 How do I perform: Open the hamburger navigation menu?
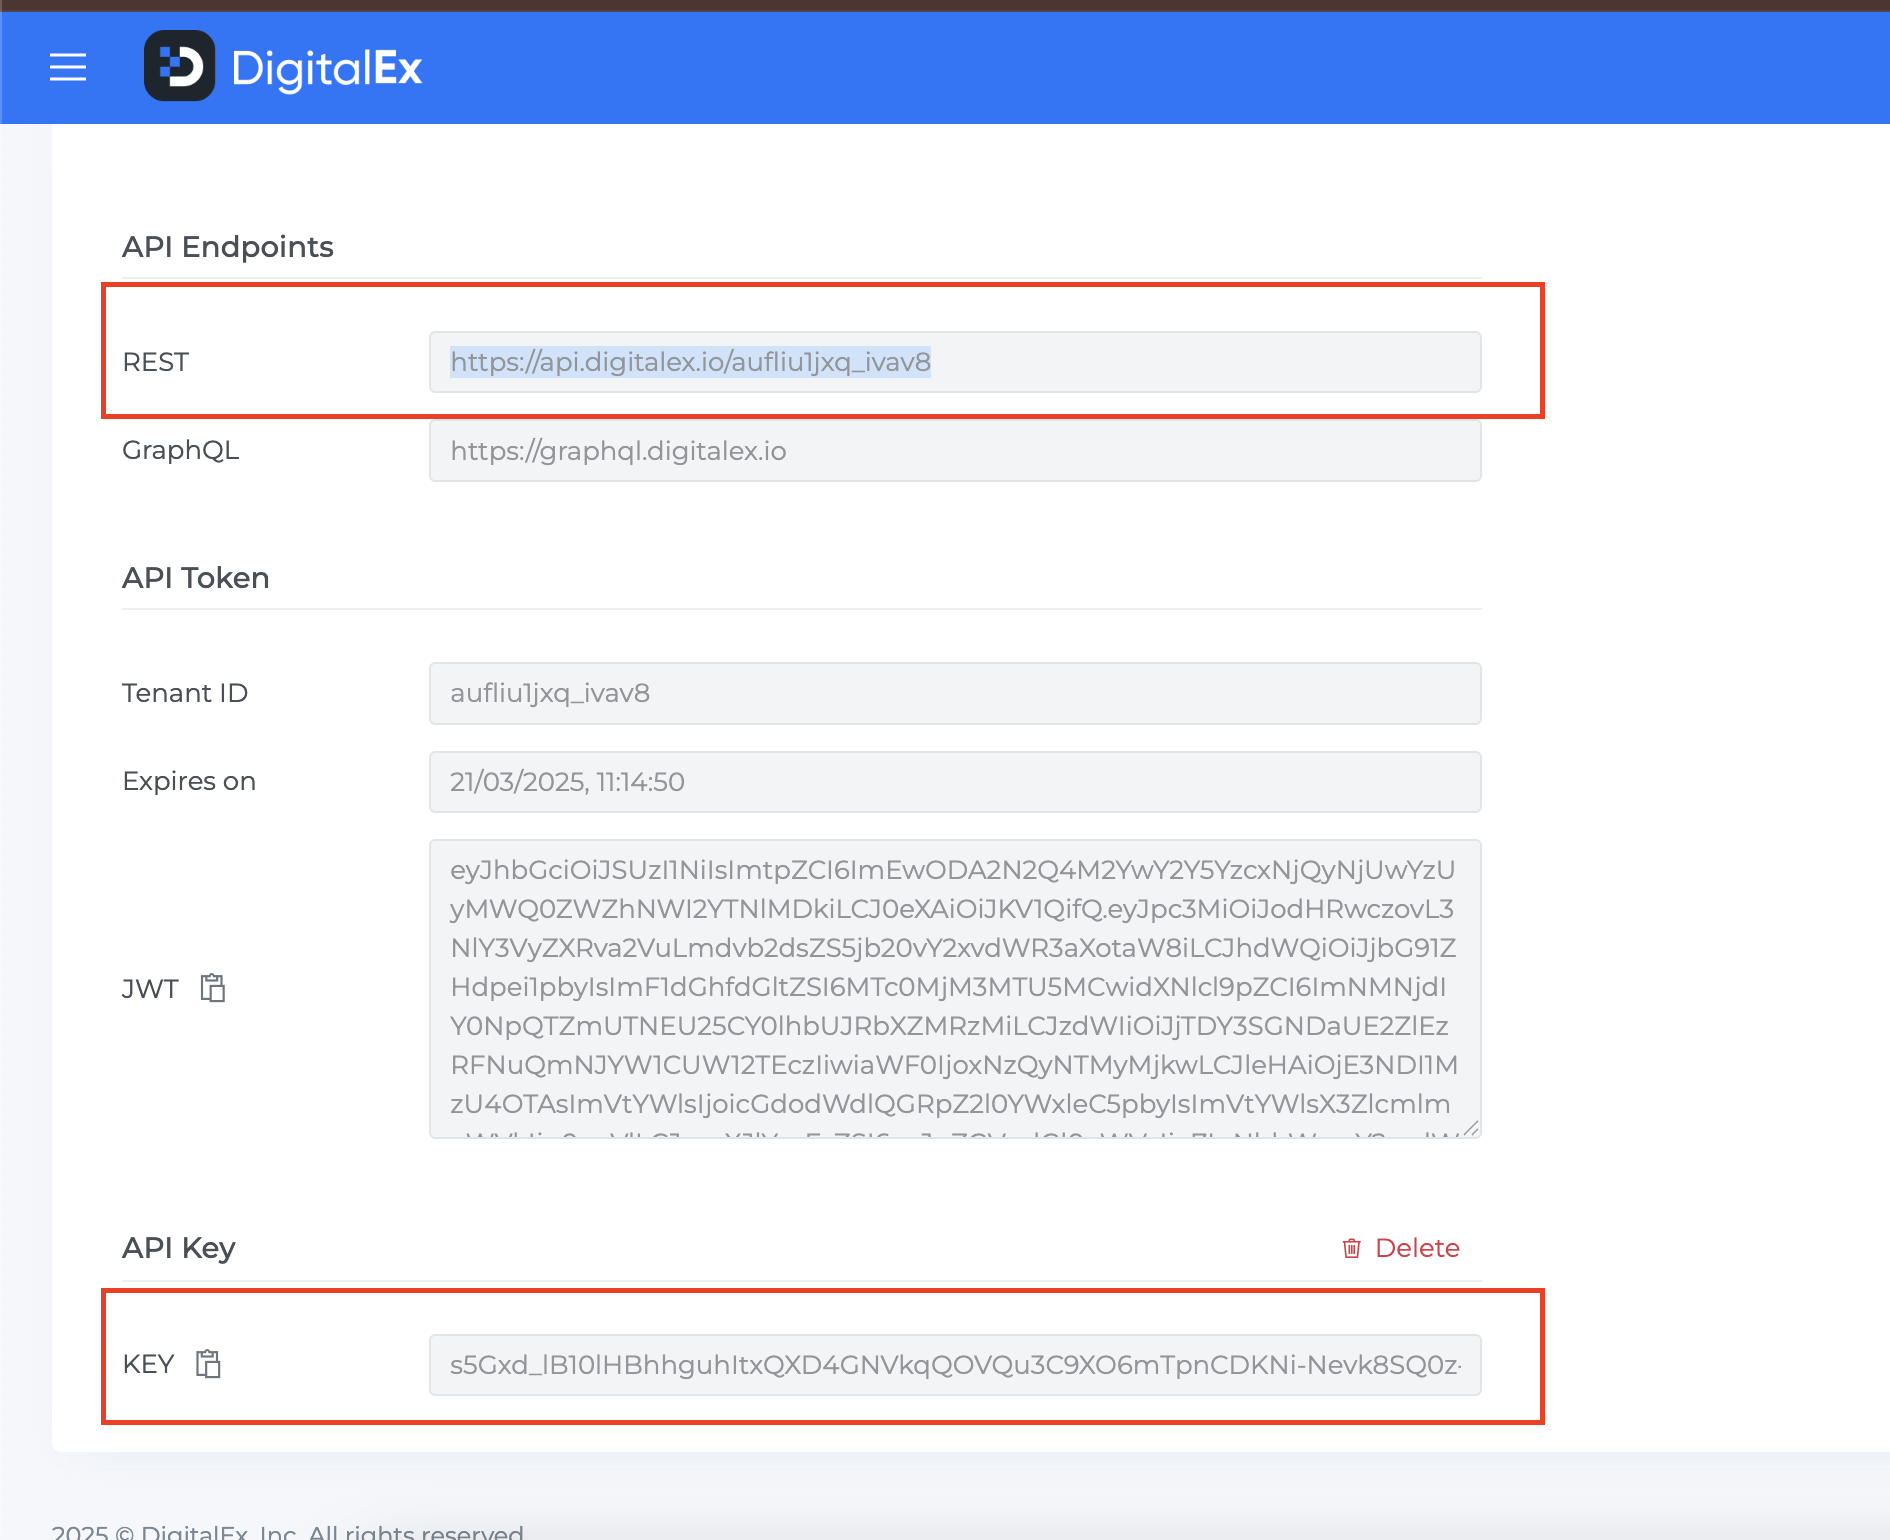pos(68,67)
